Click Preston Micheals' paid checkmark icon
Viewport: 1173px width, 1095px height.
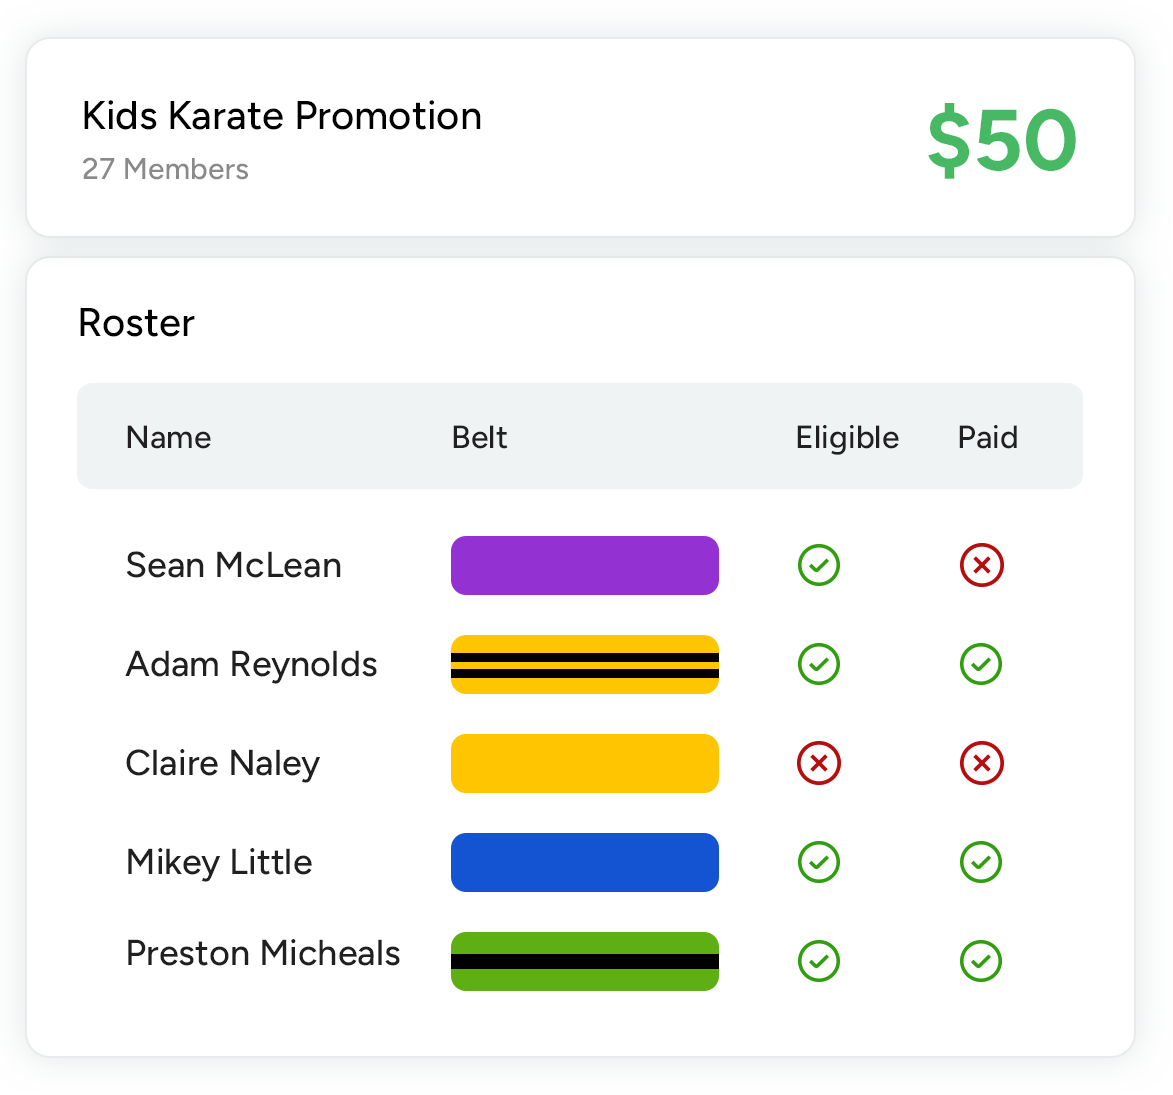981,961
